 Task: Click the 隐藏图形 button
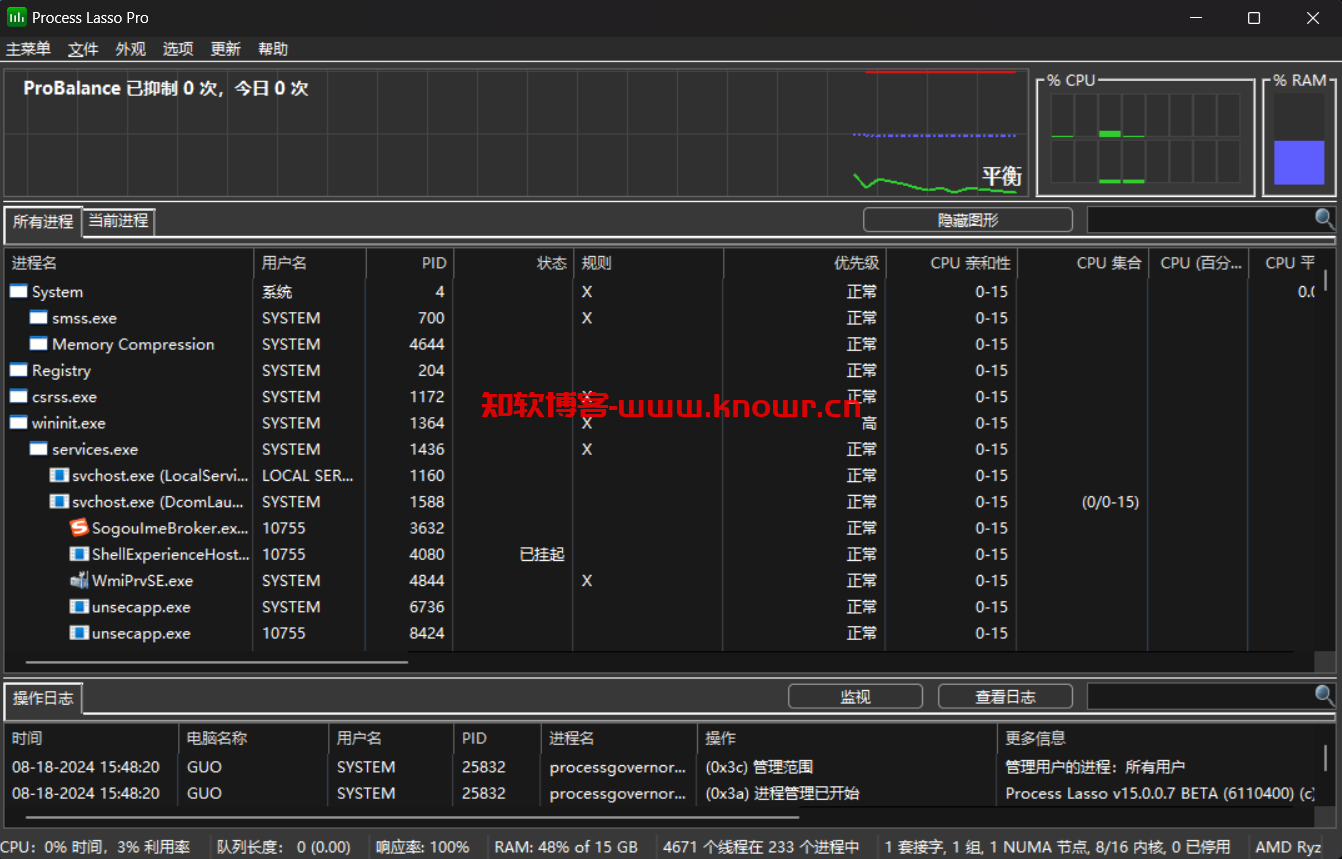pos(968,220)
